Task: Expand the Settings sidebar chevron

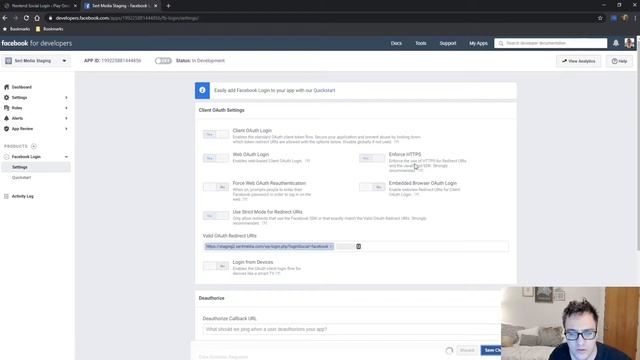Action: coord(66,98)
